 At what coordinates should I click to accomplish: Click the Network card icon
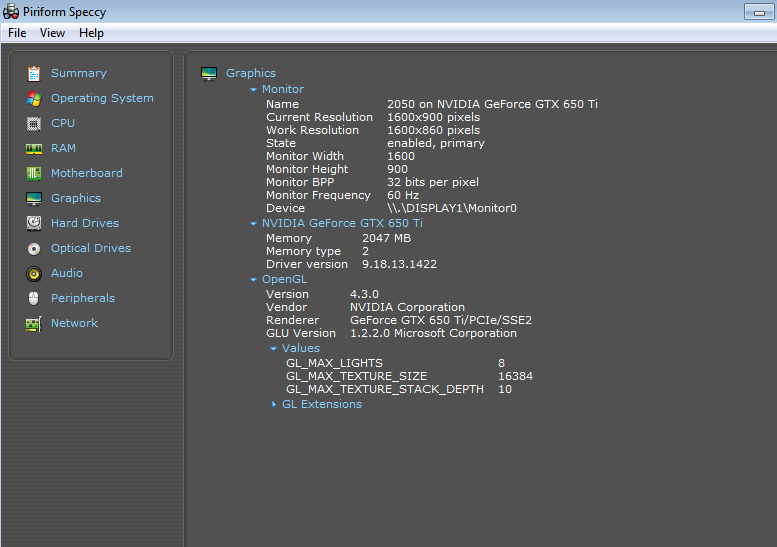34,324
